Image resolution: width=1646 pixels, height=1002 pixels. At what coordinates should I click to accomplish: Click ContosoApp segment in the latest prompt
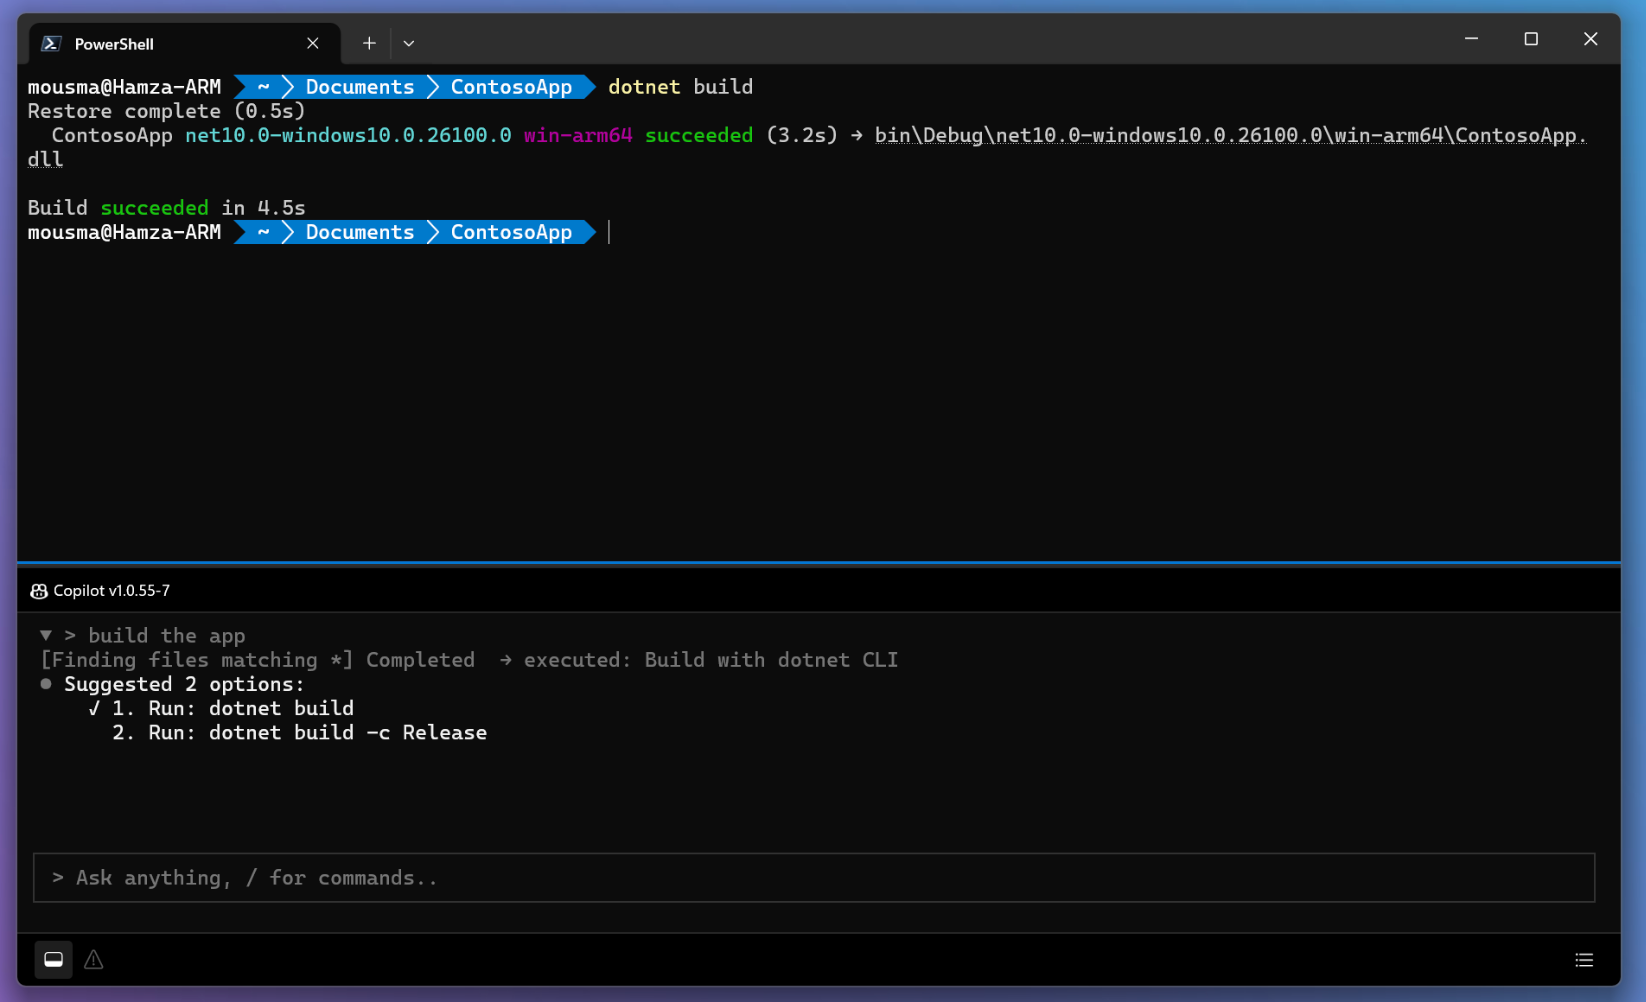click(511, 232)
